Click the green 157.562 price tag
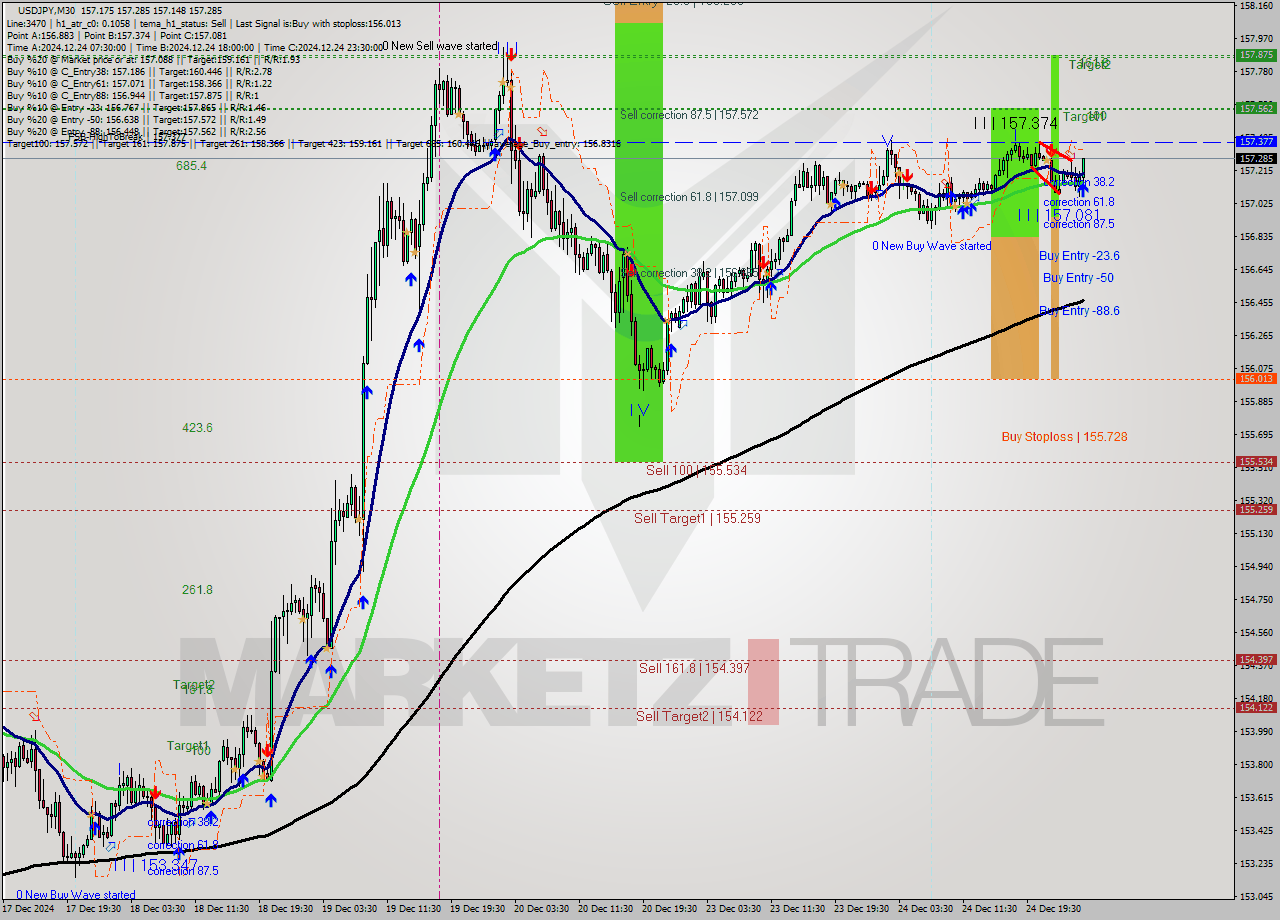The image size is (1280, 920). tap(1256, 108)
